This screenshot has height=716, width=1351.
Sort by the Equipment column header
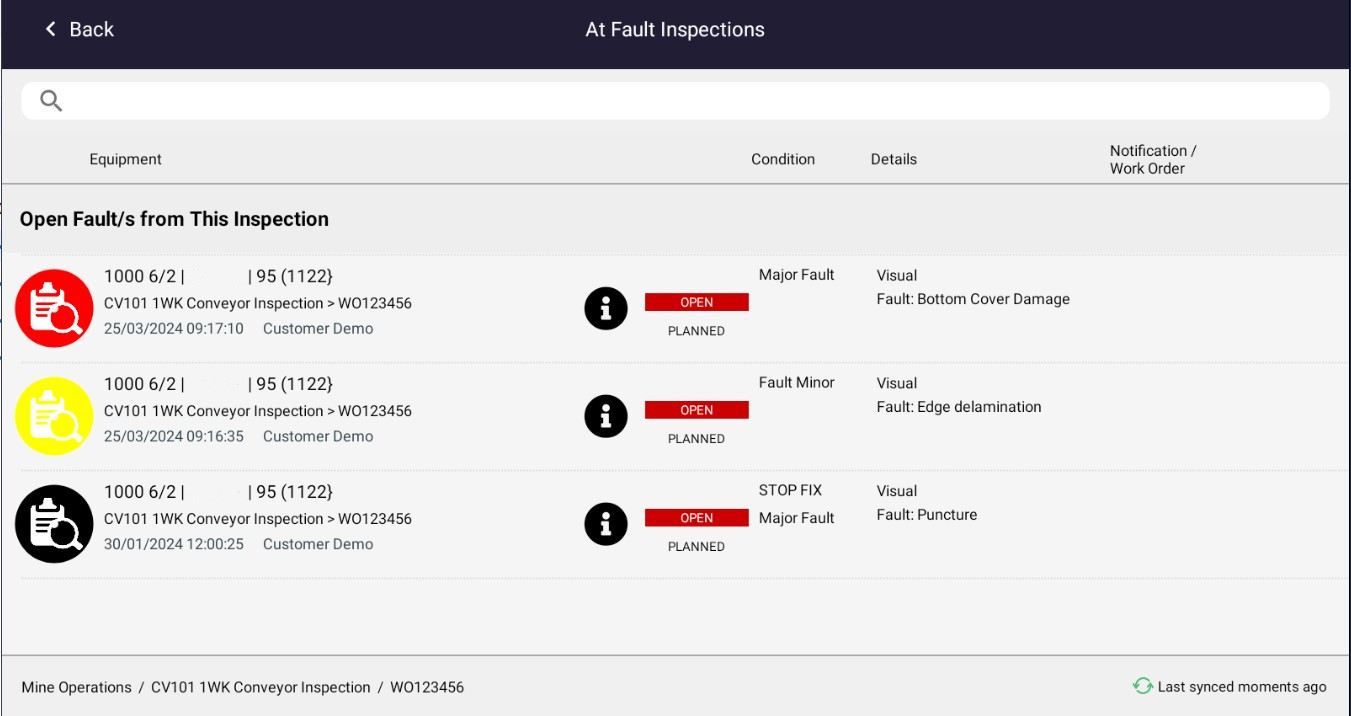[x=125, y=158]
